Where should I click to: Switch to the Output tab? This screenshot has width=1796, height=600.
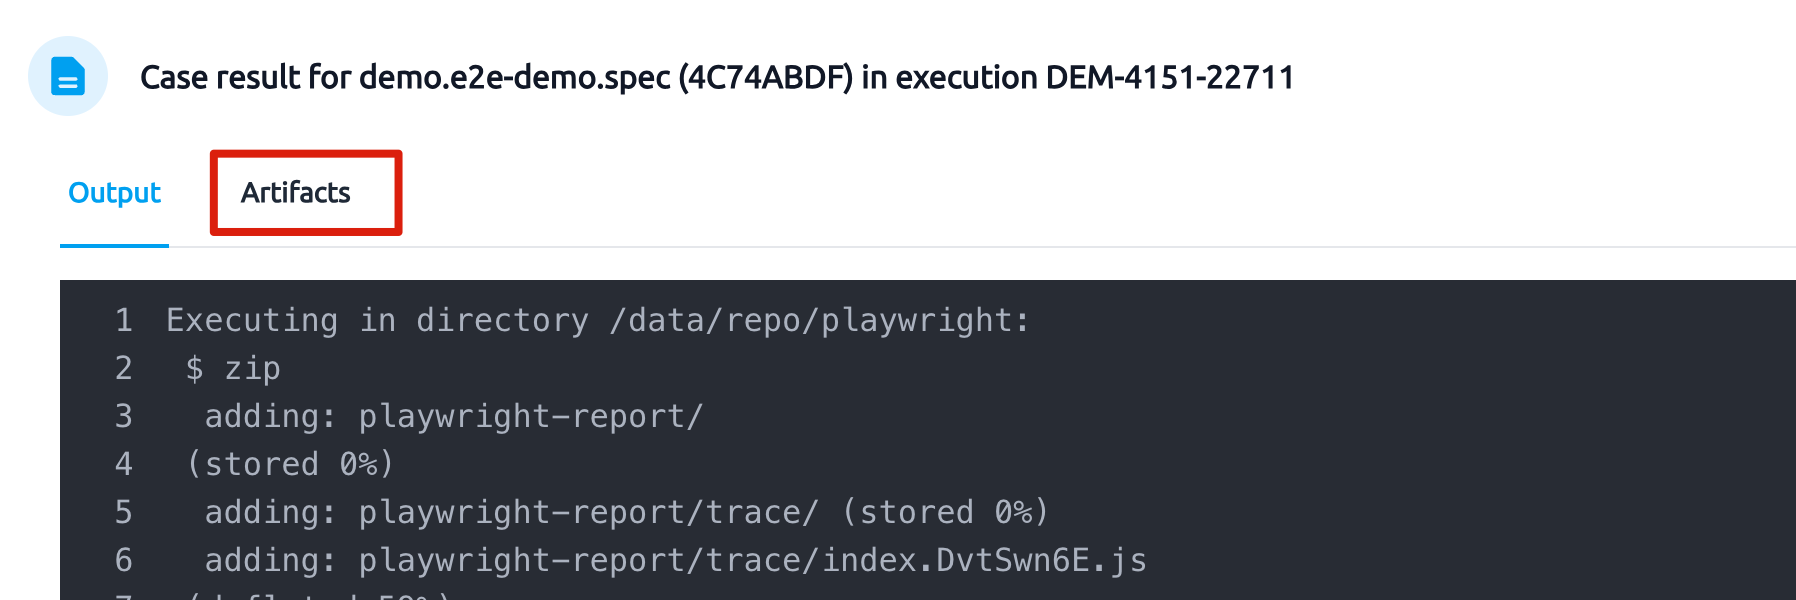[114, 193]
